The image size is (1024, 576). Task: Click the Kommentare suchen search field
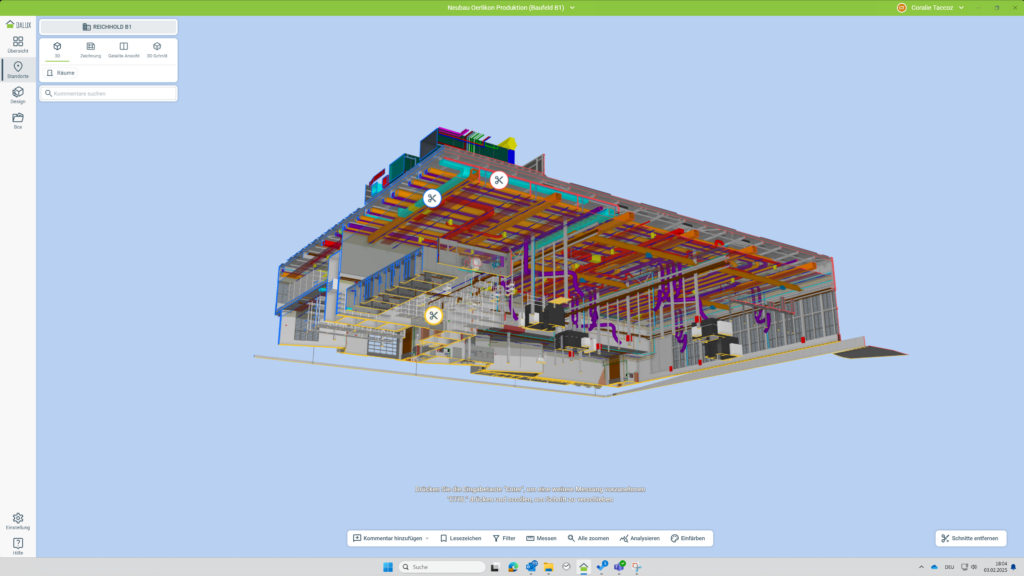tap(108, 93)
